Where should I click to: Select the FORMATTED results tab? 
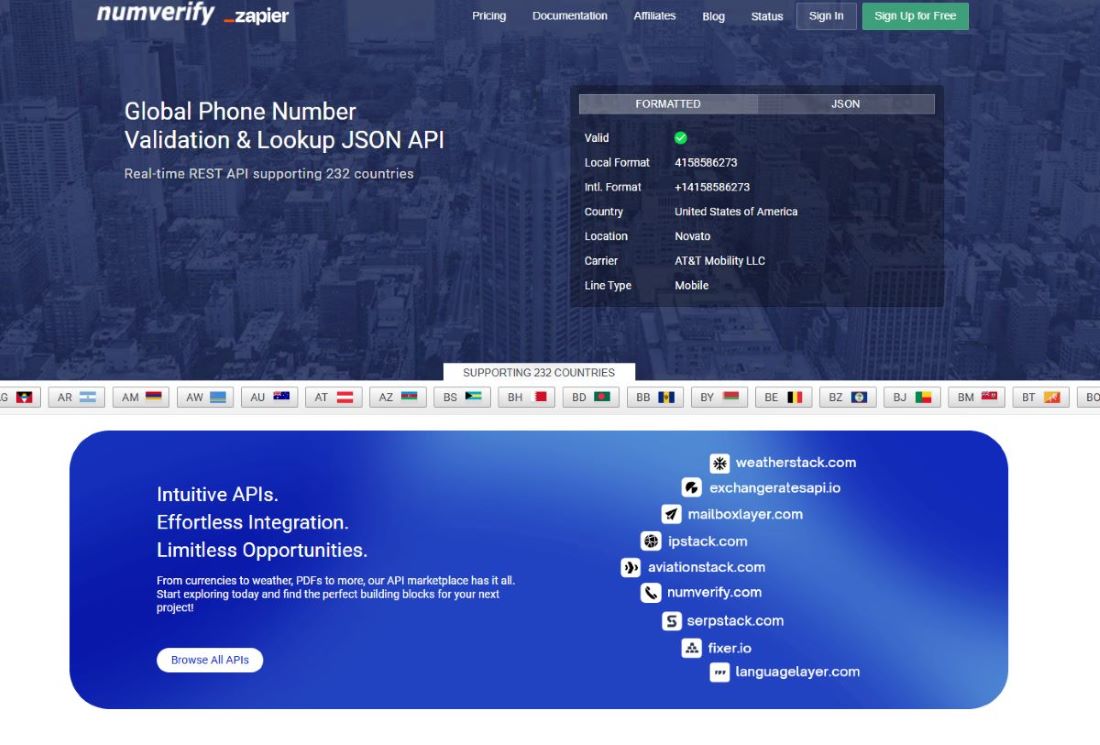click(x=668, y=103)
